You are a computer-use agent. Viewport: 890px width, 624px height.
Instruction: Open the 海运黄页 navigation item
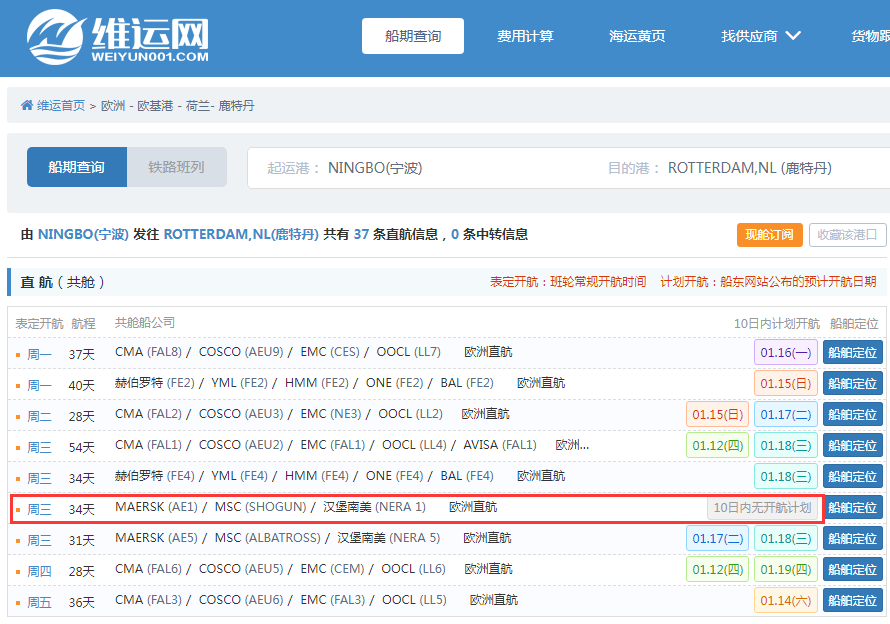tap(637, 33)
